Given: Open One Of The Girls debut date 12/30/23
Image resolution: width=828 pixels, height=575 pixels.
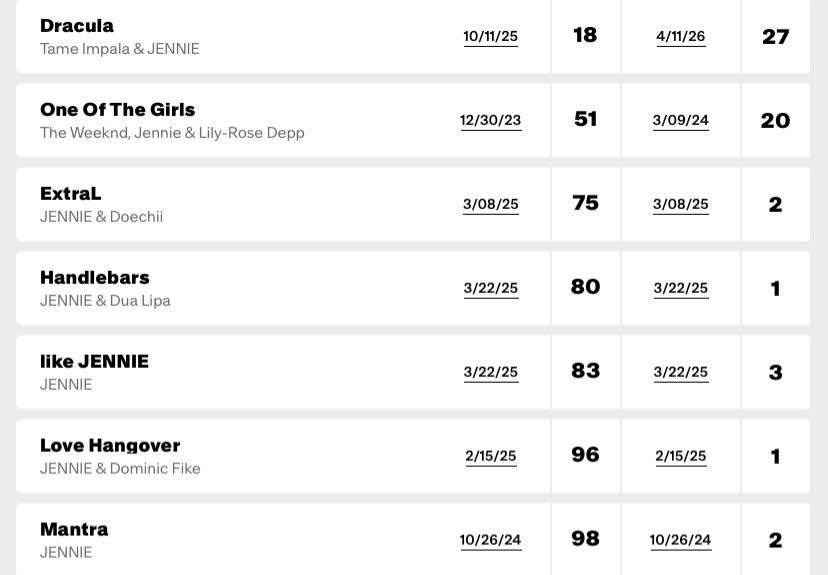Looking at the screenshot, I should (490, 120).
